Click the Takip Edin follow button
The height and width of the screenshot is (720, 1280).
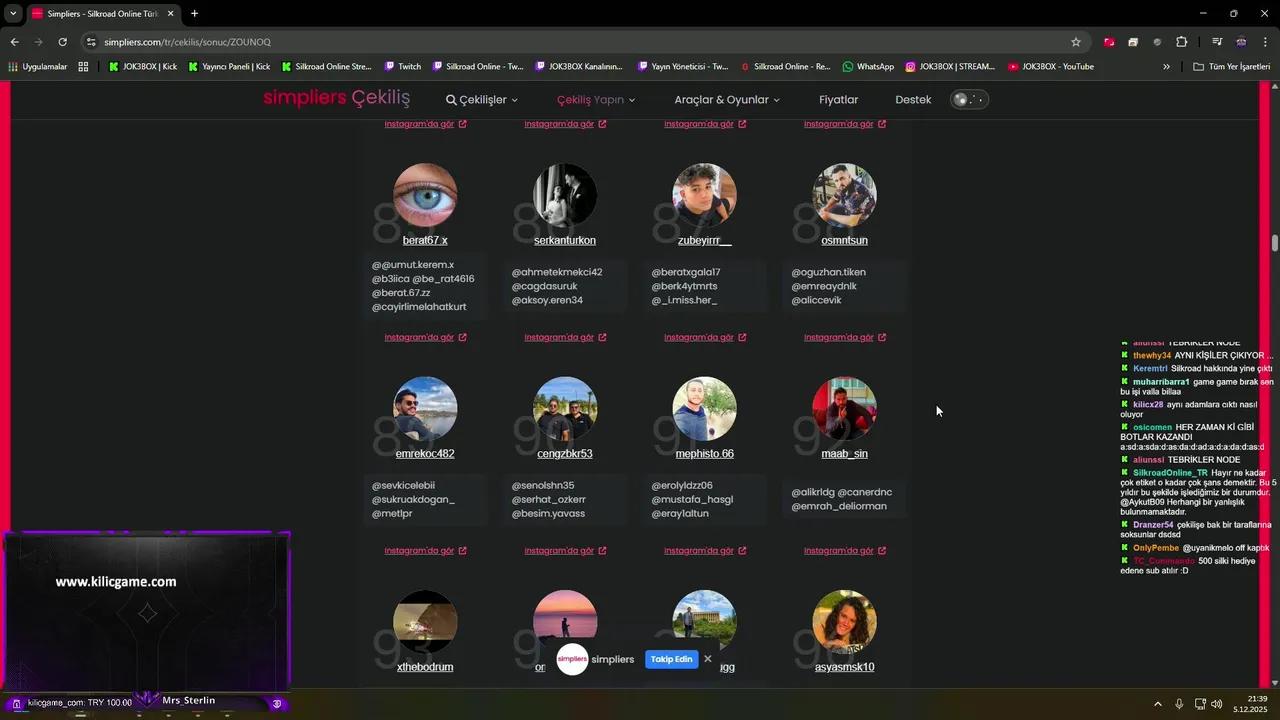coord(672,659)
